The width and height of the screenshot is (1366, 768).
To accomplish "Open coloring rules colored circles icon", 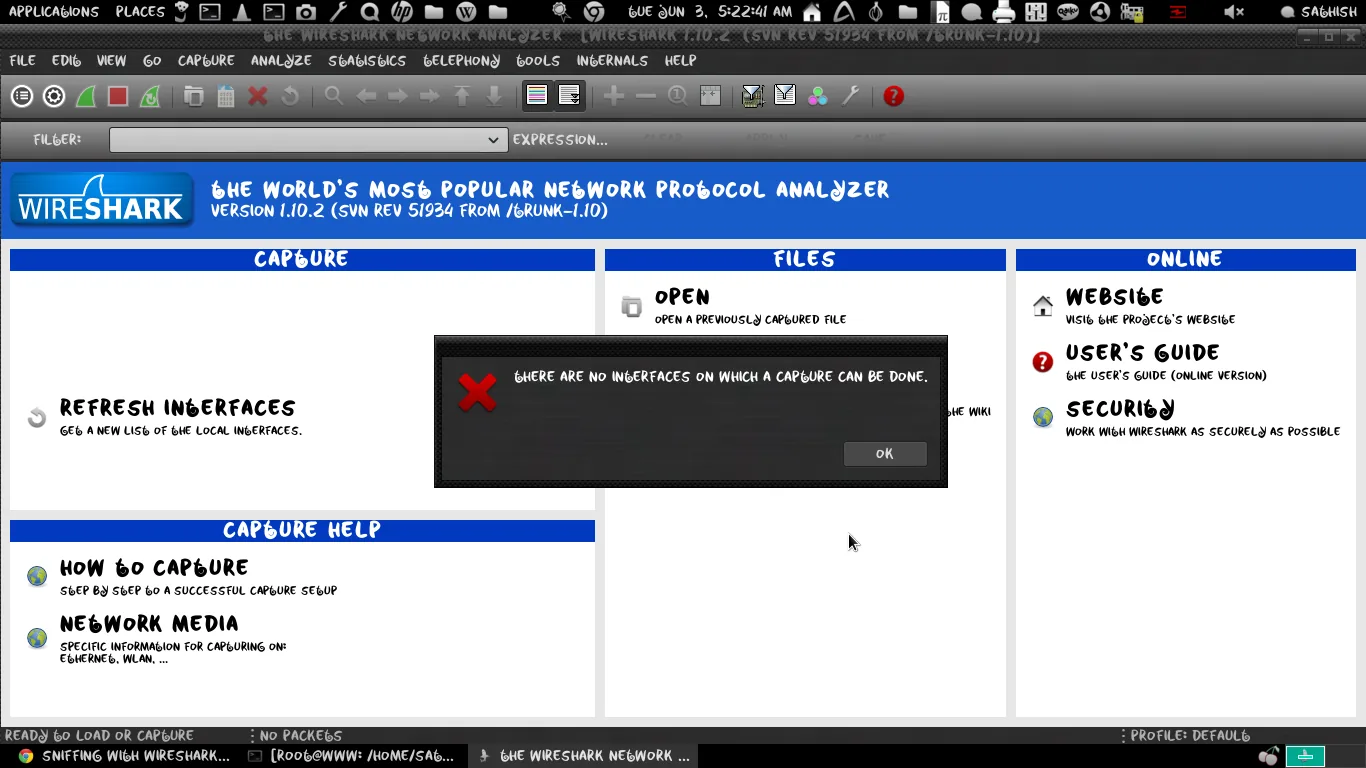I will [818, 96].
